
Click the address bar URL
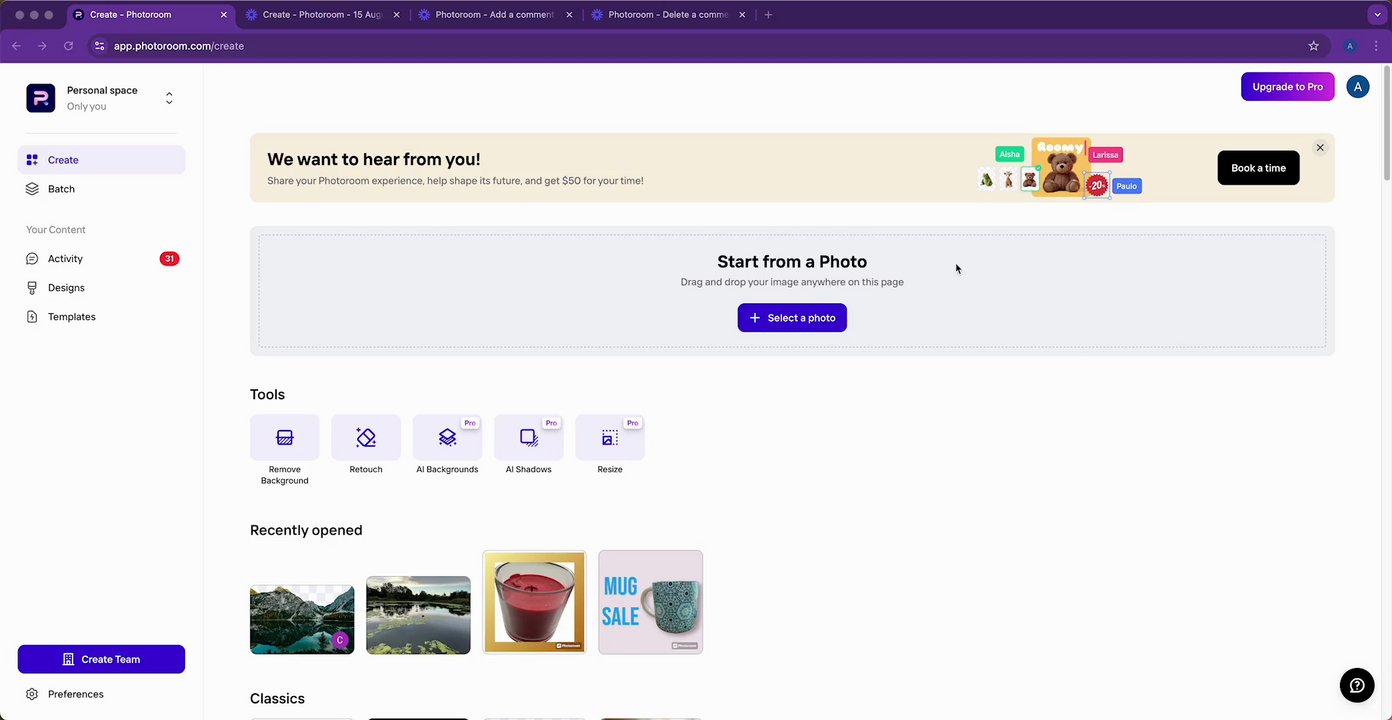coord(179,46)
